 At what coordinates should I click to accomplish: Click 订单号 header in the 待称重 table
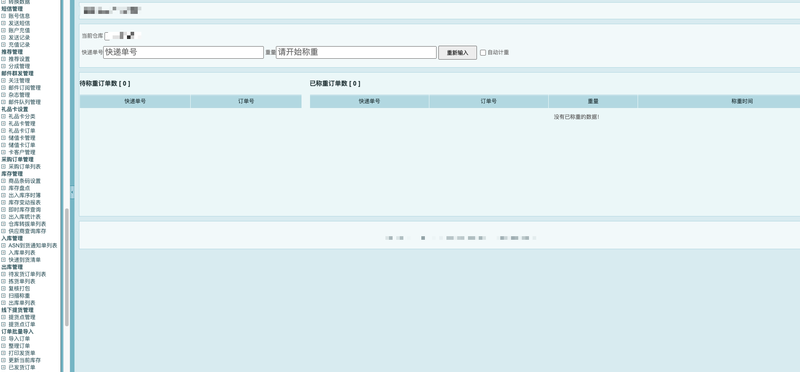pos(246,102)
